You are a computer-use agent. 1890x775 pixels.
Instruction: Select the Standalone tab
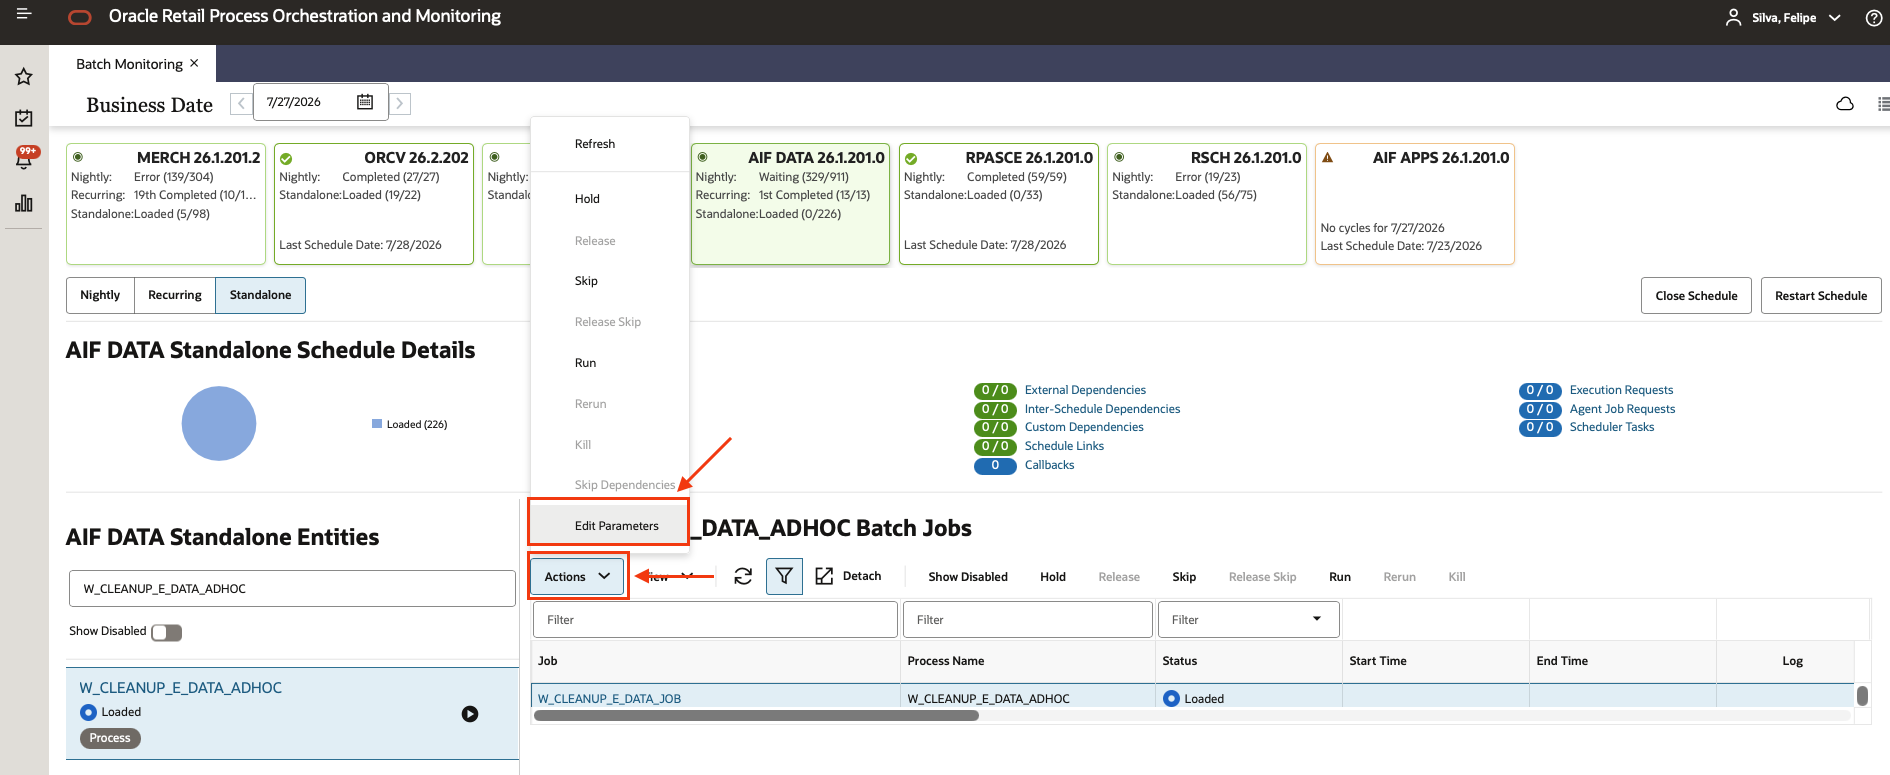tap(260, 295)
